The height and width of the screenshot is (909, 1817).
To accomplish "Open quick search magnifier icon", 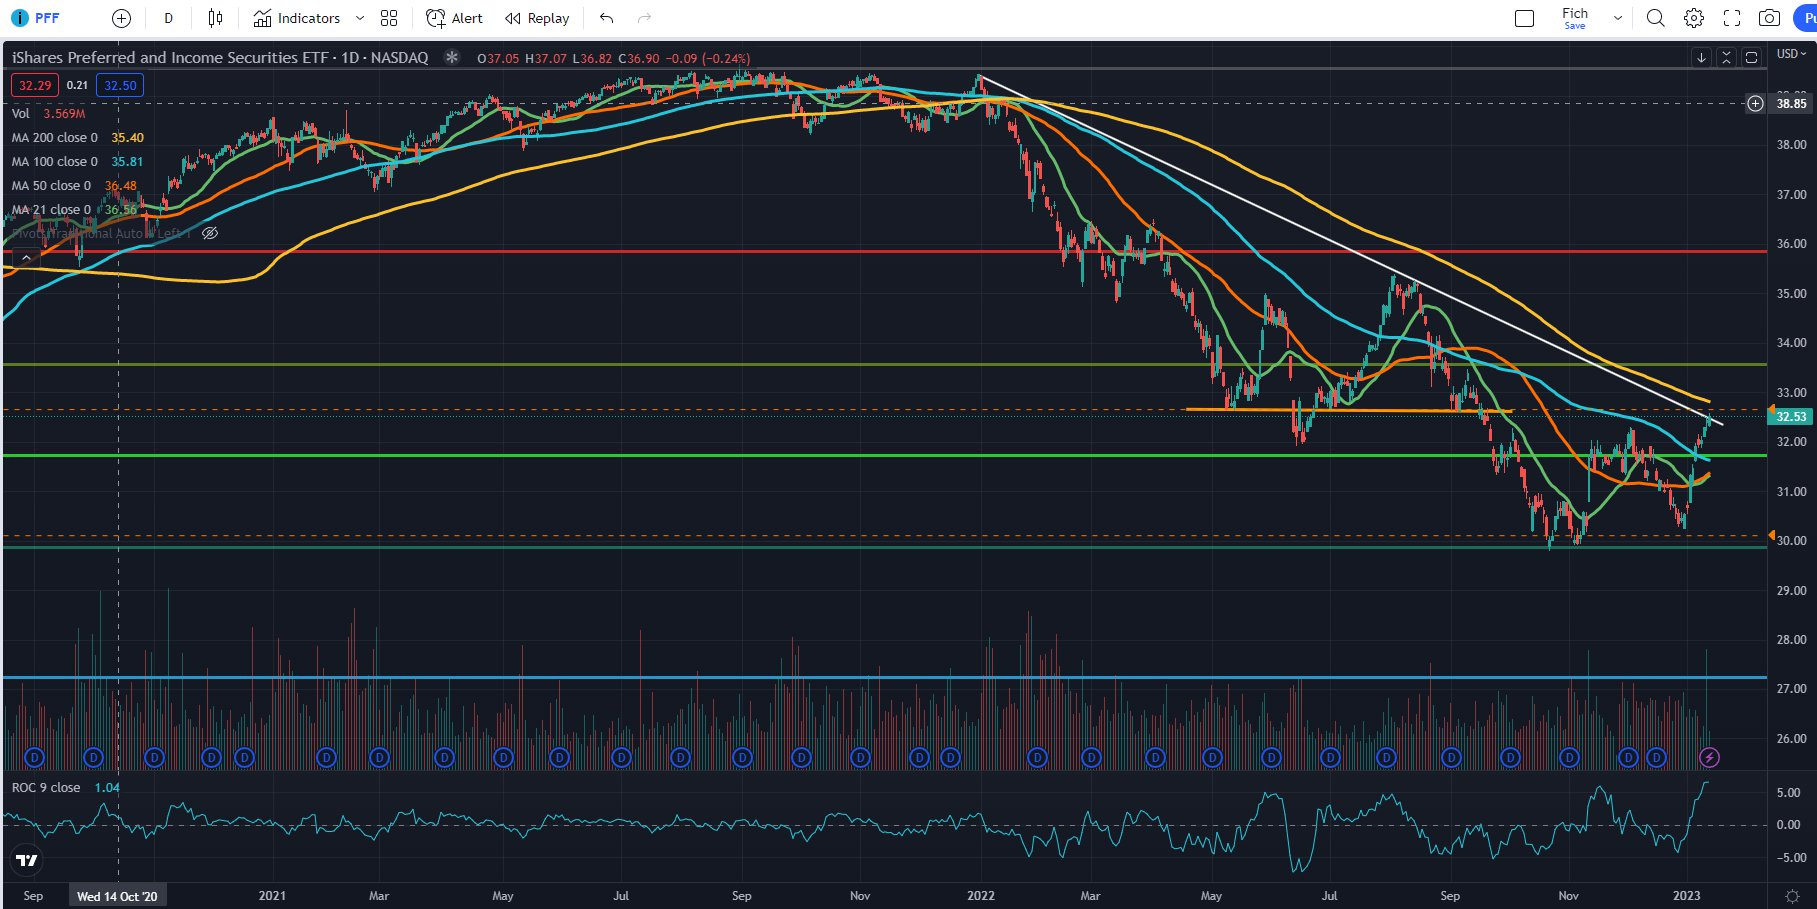I will tap(1655, 18).
